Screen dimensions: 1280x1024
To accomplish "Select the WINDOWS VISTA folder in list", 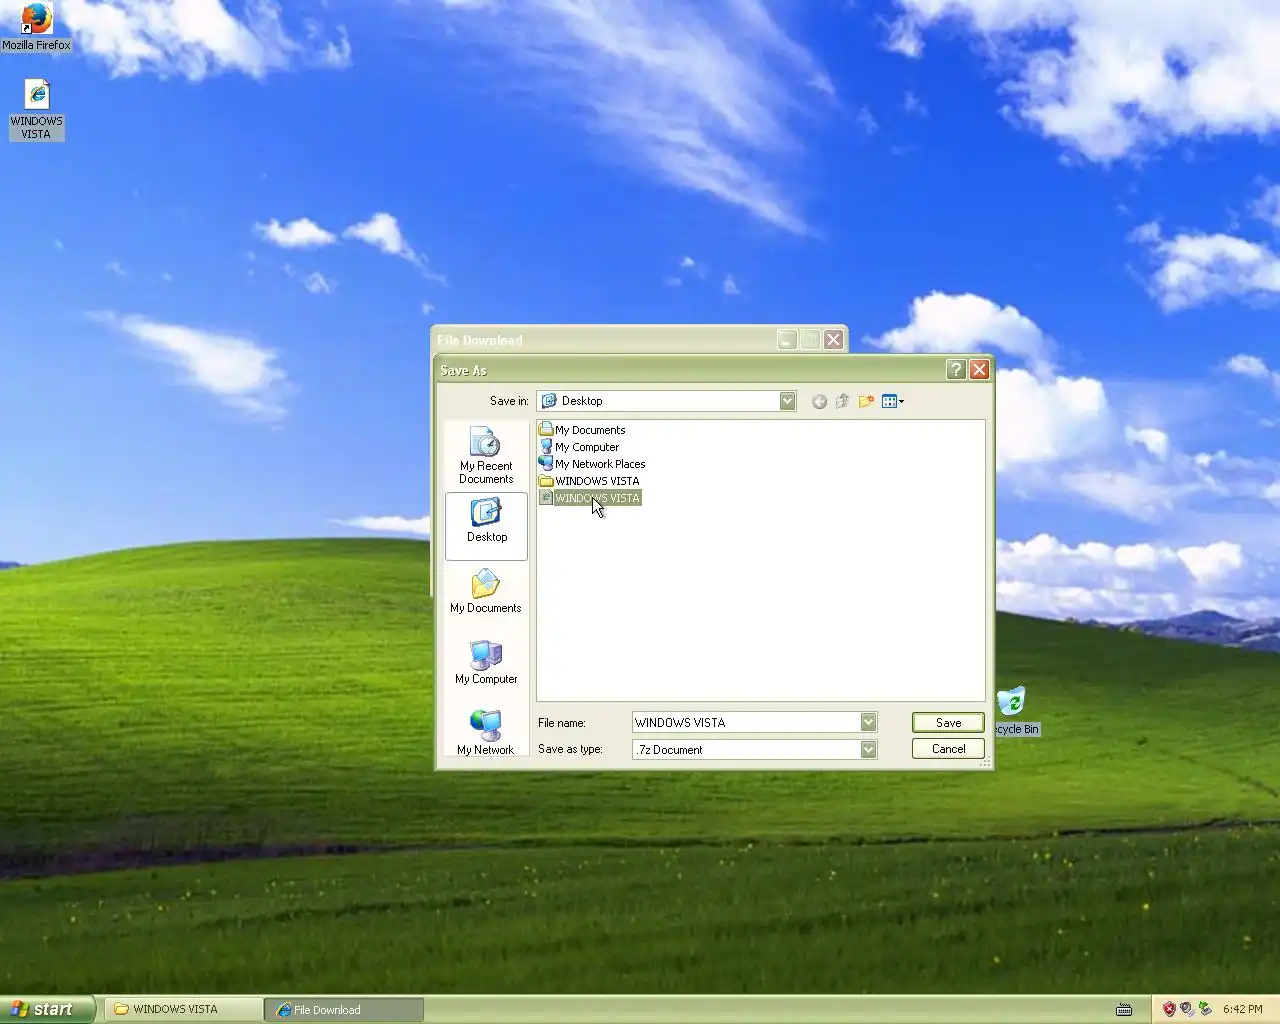I will (589, 481).
